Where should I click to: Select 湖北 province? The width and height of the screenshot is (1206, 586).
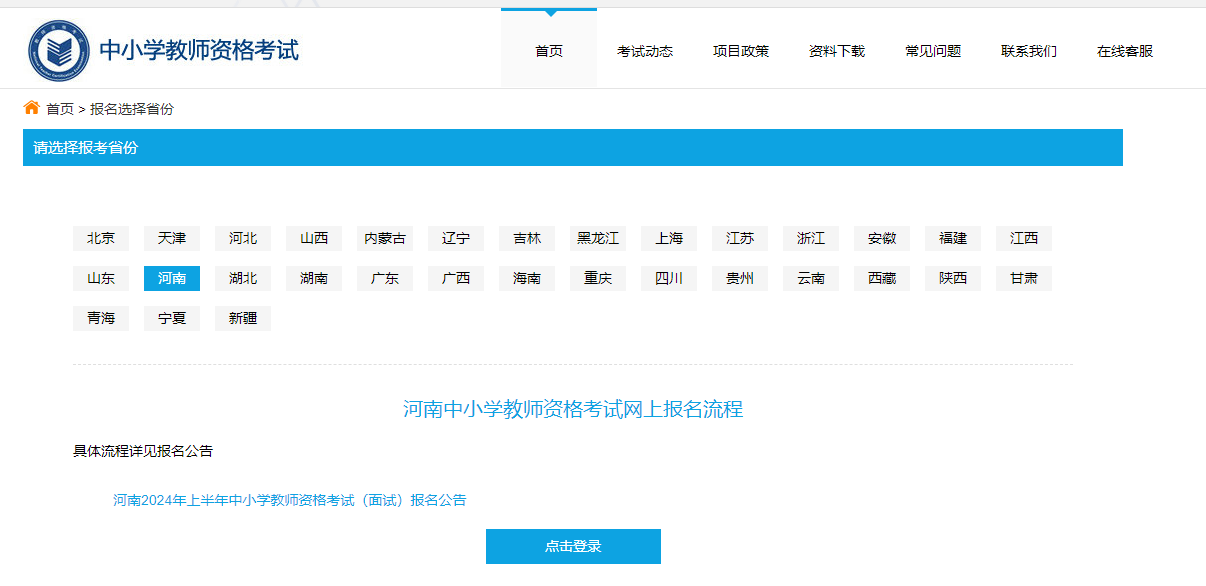(243, 278)
